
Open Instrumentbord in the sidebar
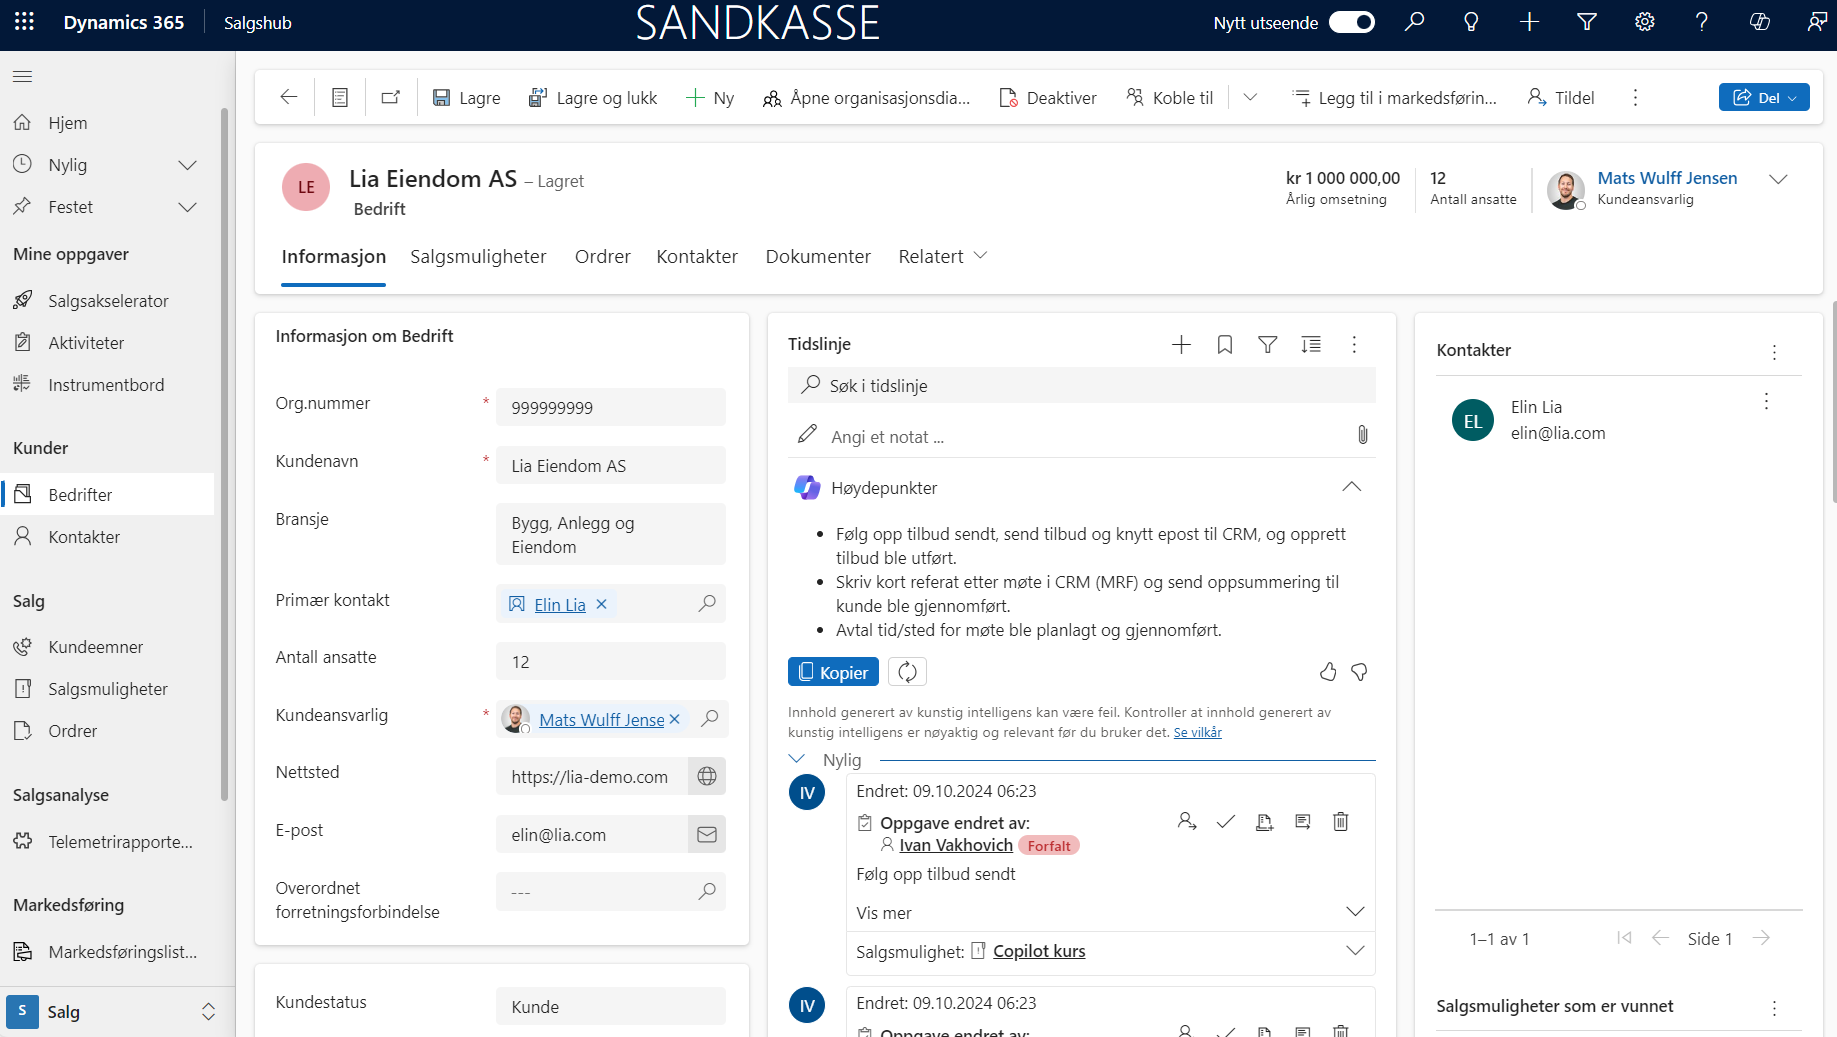(107, 385)
